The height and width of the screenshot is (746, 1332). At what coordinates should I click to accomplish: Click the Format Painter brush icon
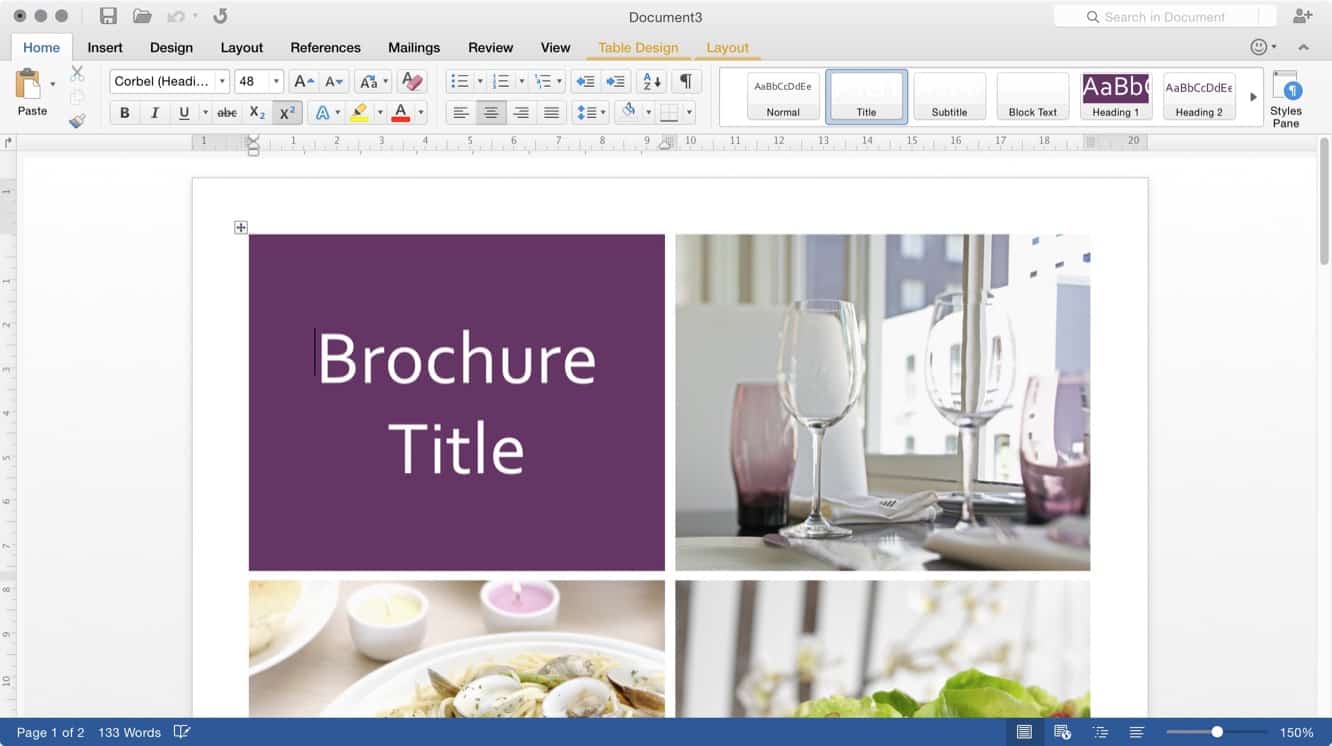point(77,121)
